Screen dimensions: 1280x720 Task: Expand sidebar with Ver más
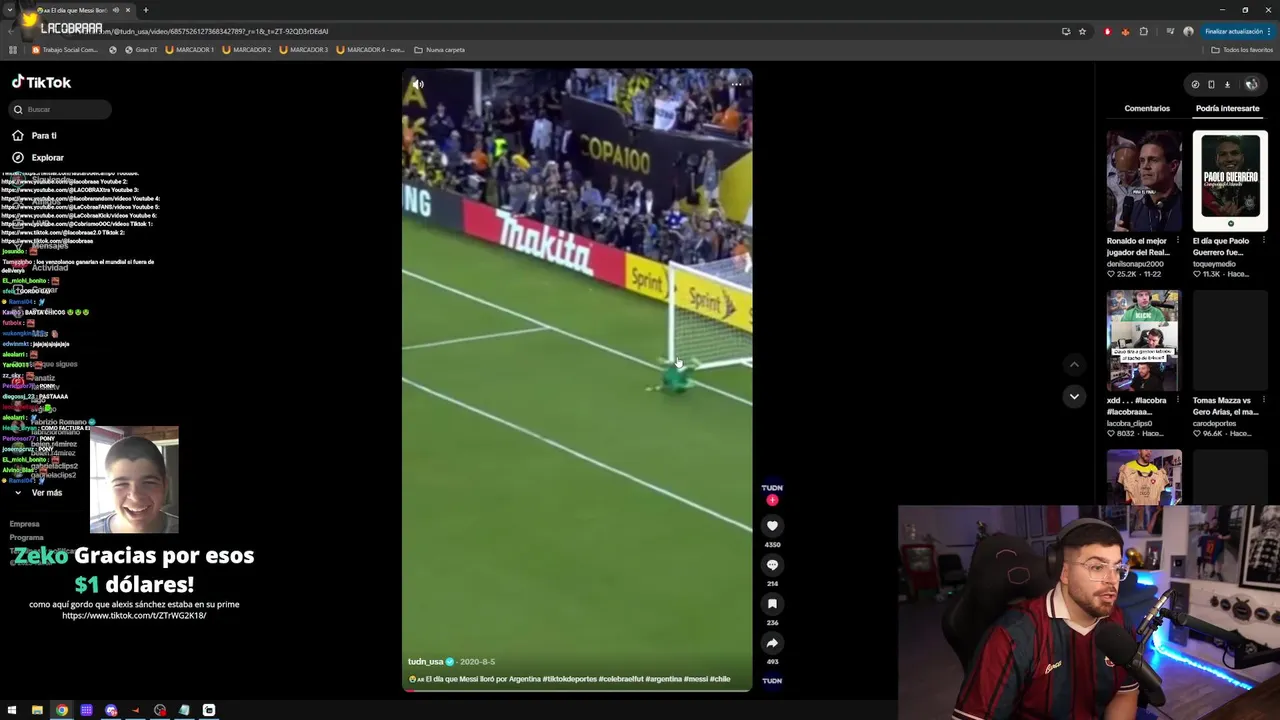pos(37,492)
